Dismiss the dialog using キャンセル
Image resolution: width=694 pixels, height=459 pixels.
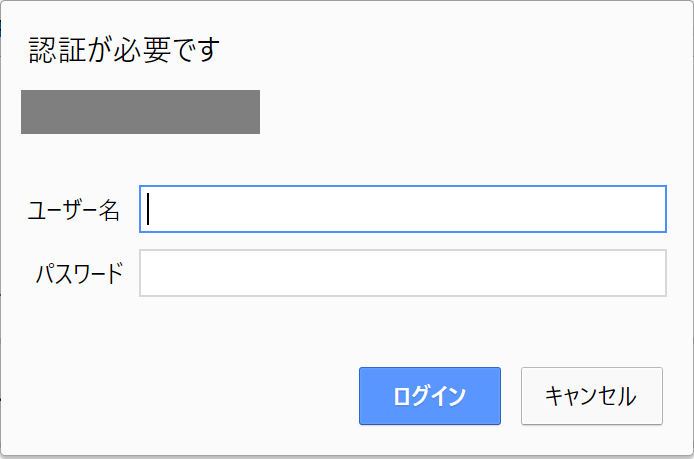pyautogui.click(x=591, y=396)
